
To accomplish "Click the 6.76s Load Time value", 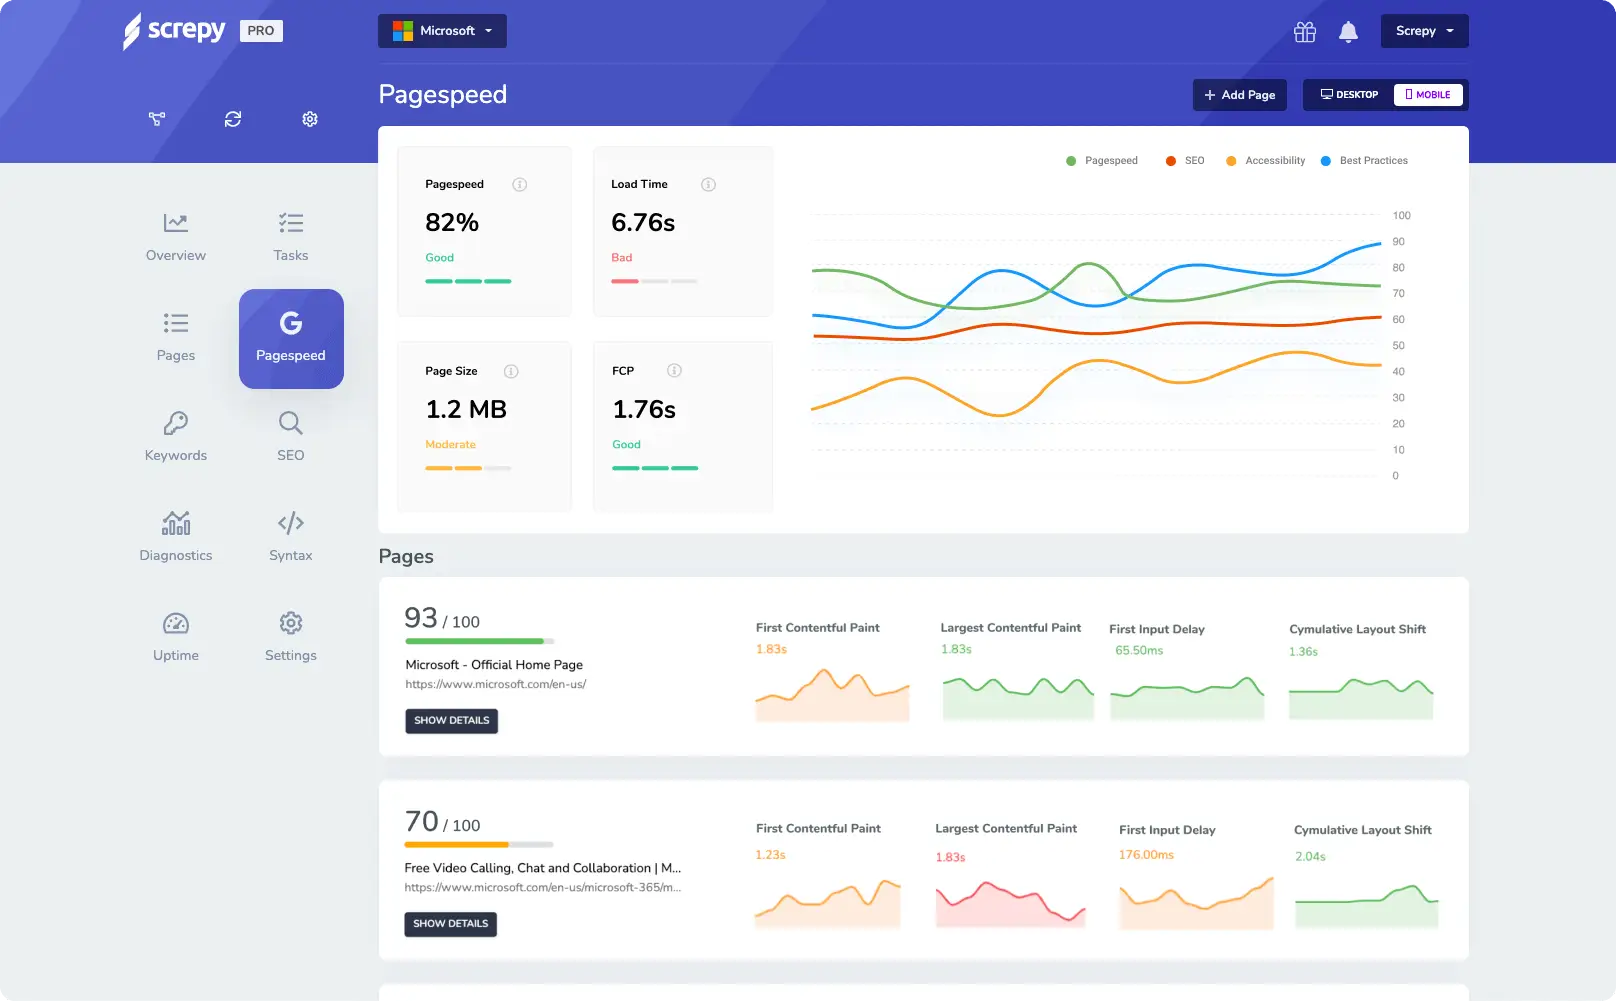I will pos(643,223).
